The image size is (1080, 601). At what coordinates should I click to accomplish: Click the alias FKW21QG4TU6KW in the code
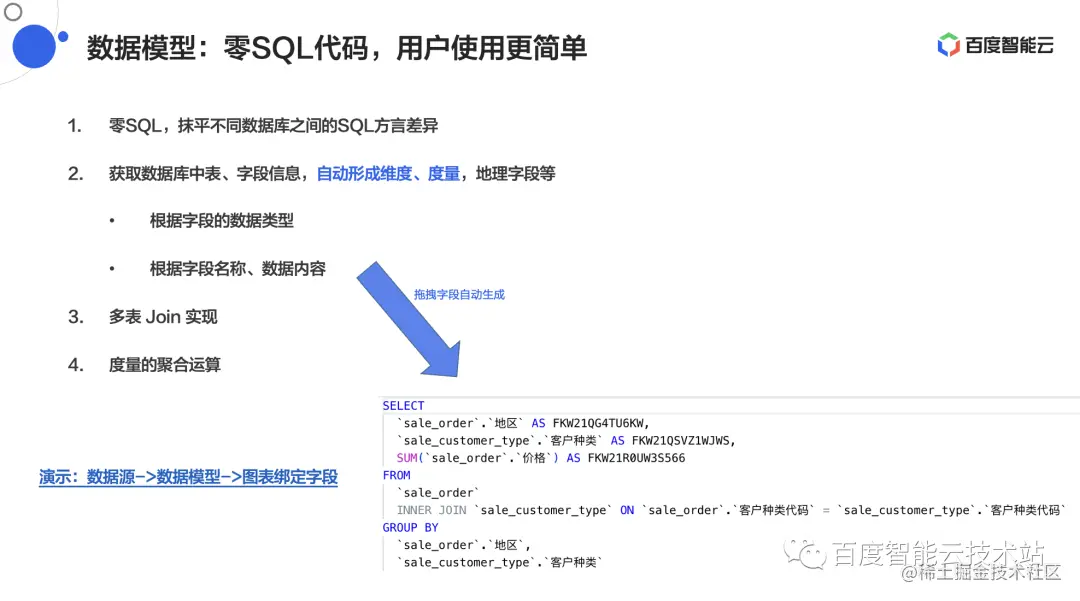tap(599, 423)
